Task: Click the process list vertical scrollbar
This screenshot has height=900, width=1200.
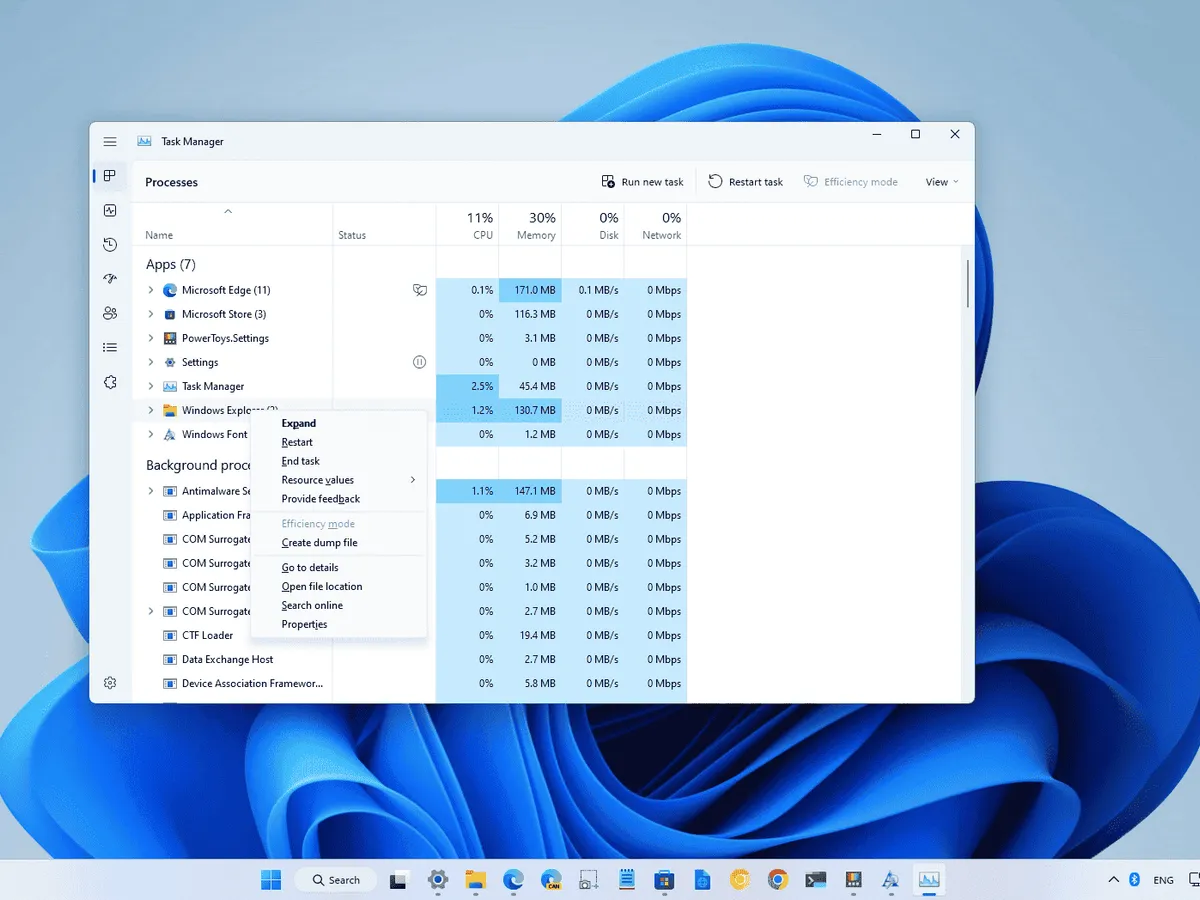Action: 967,285
